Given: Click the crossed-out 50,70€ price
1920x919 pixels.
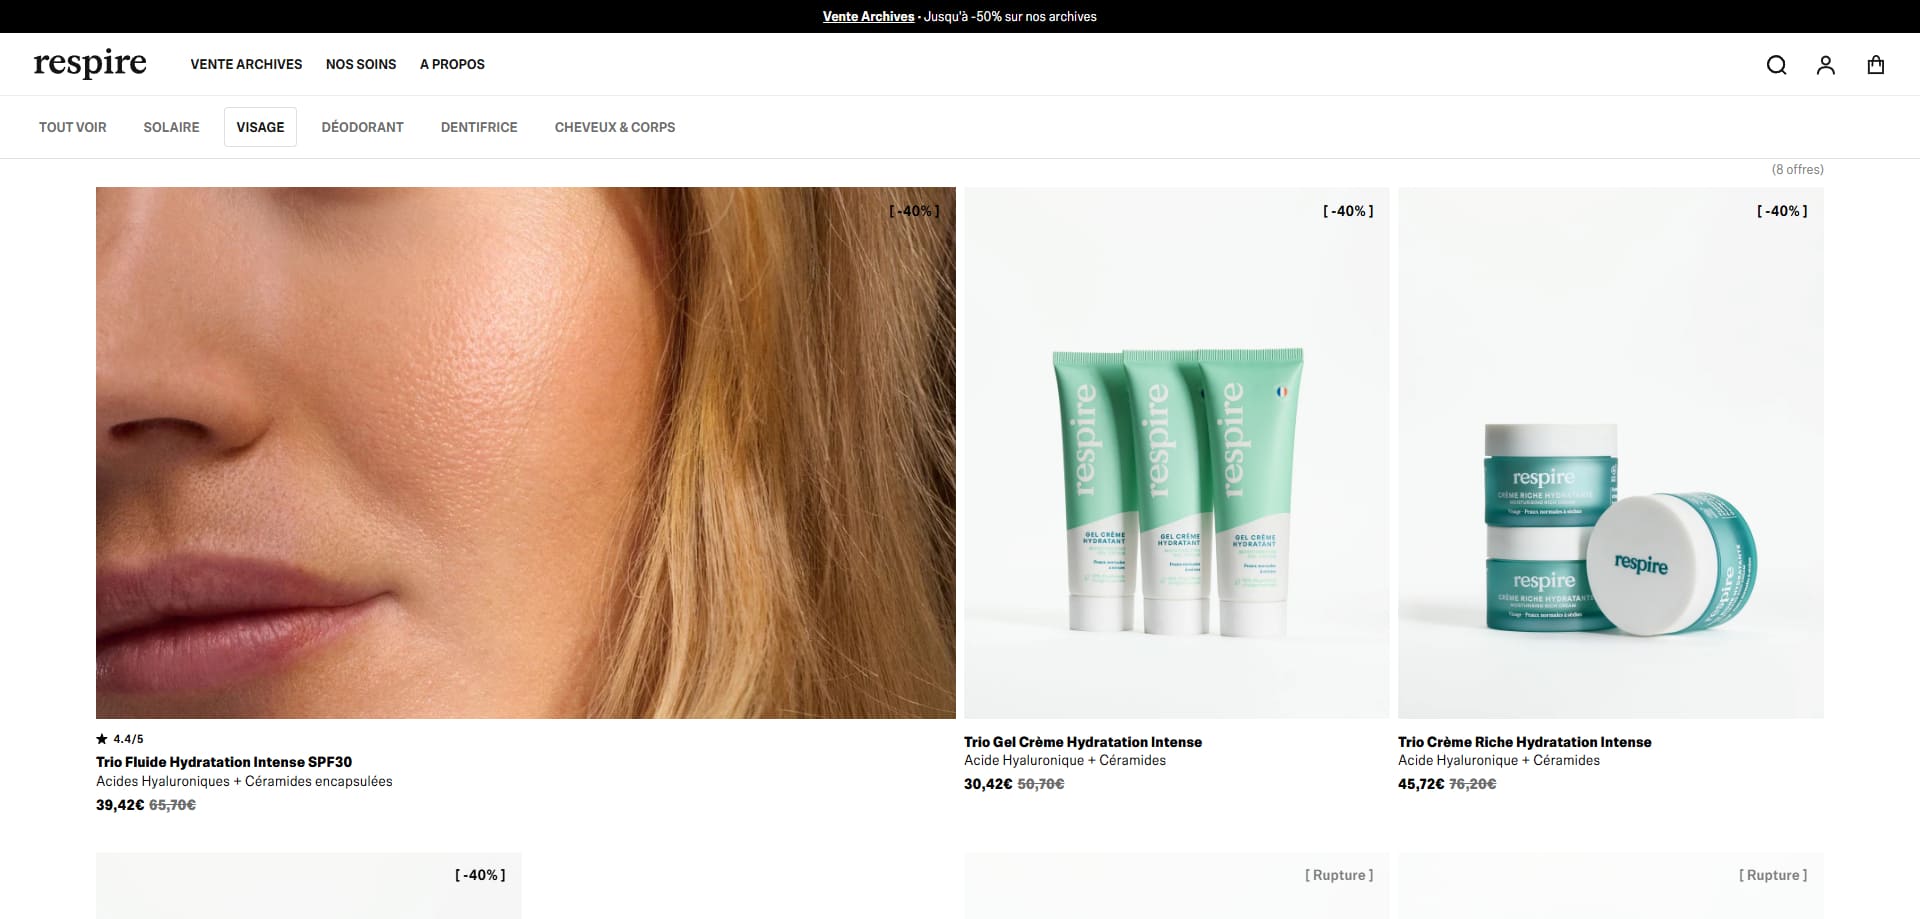Looking at the screenshot, I should pyautogui.click(x=1041, y=784).
